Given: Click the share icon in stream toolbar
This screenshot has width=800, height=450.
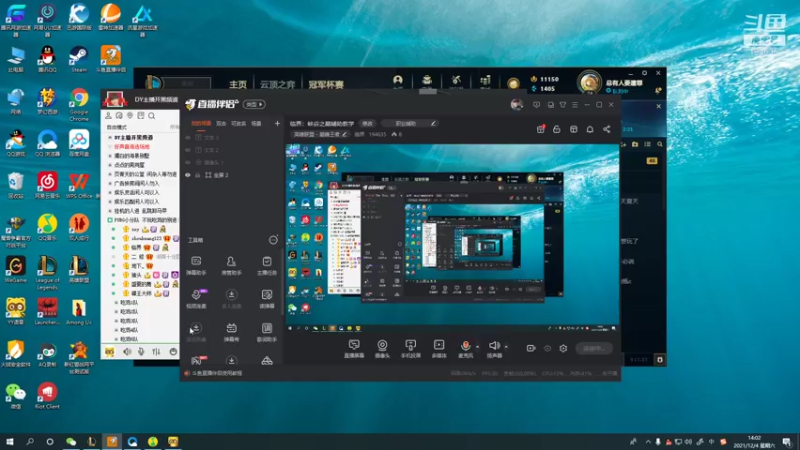Looking at the screenshot, I should pyautogui.click(x=607, y=130).
